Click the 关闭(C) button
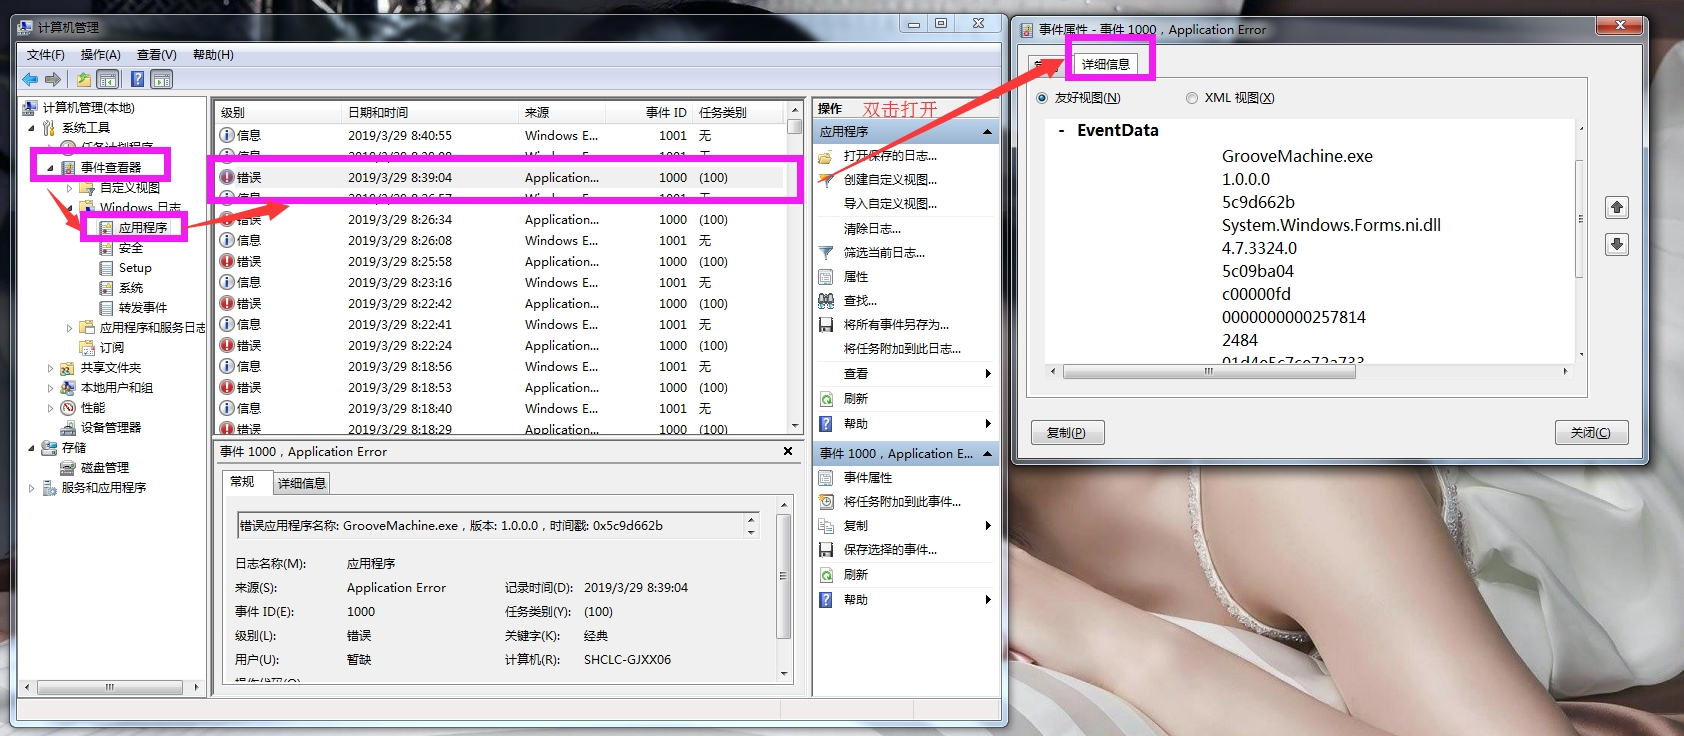The height and width of the screenshot is (736, 1684). [x=1590, y=433]
